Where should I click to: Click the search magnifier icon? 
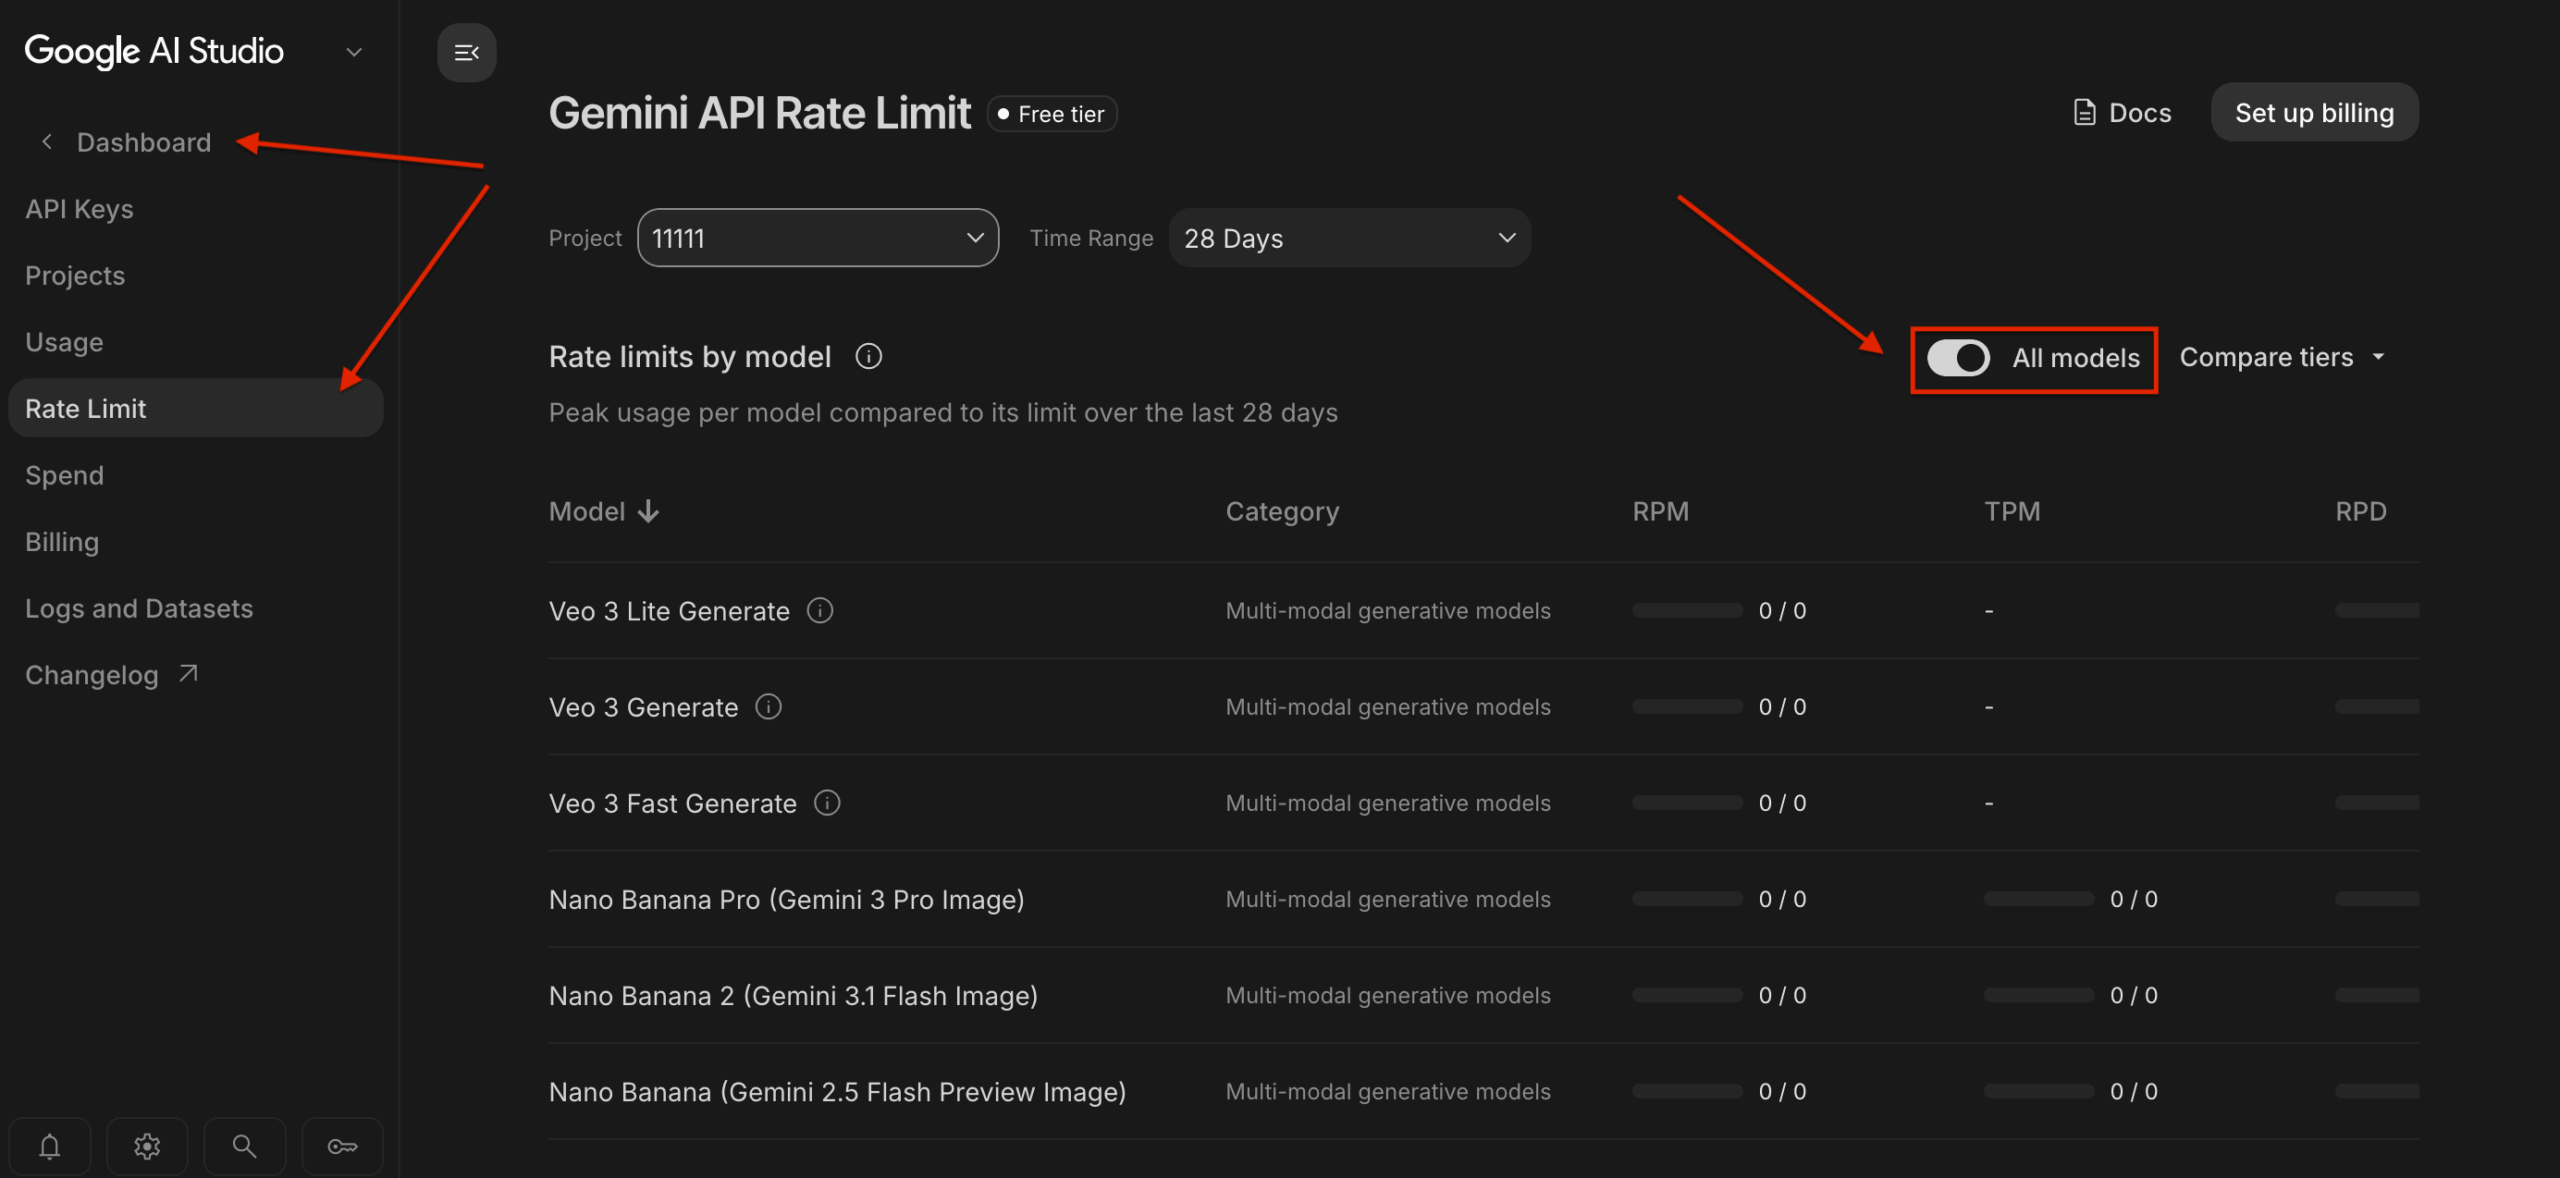click(244, 1146)
